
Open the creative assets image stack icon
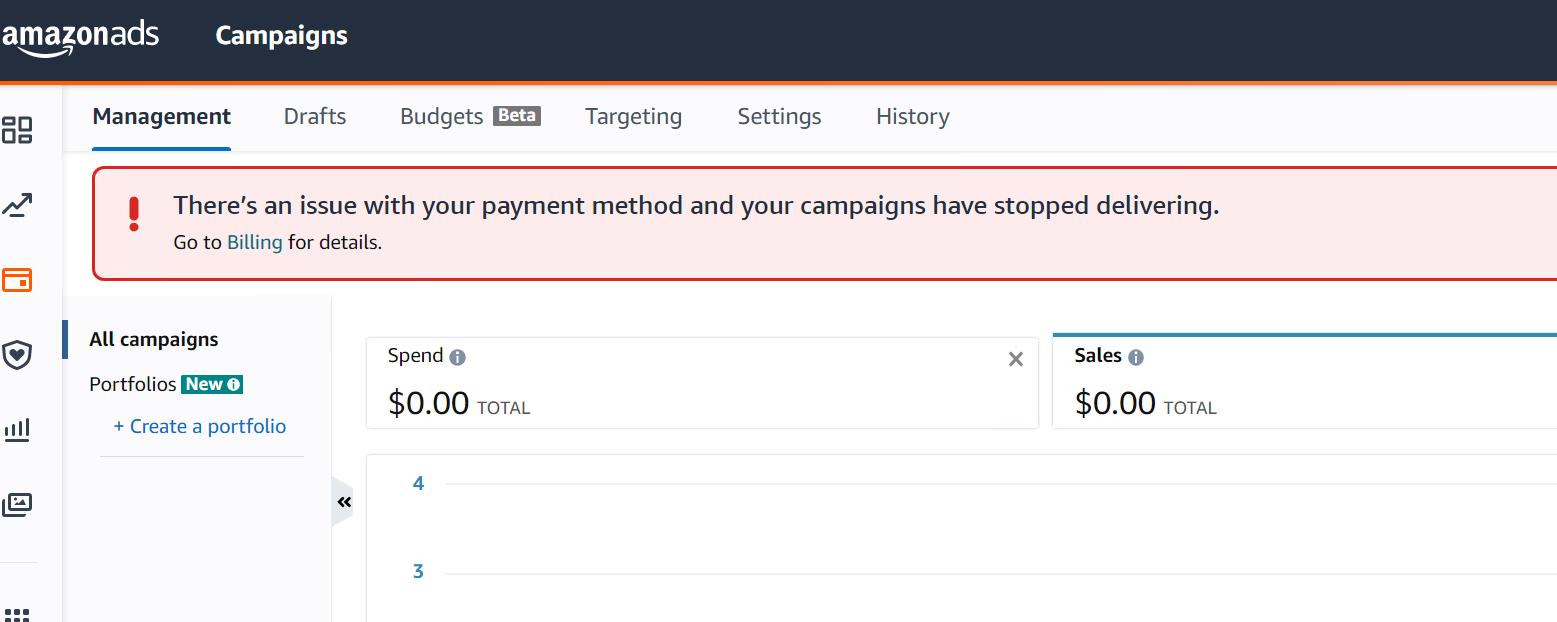tap(17, 504)
